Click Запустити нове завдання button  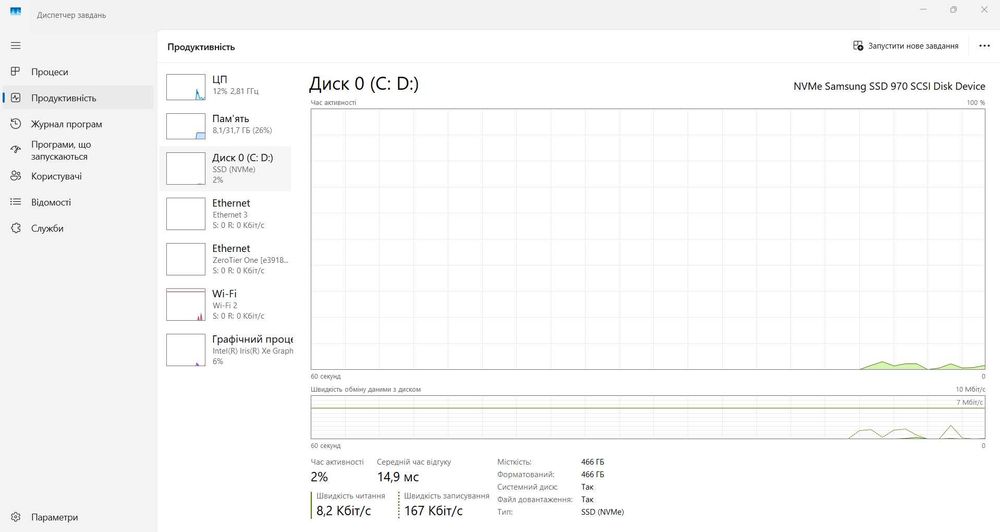pos(906,46)
